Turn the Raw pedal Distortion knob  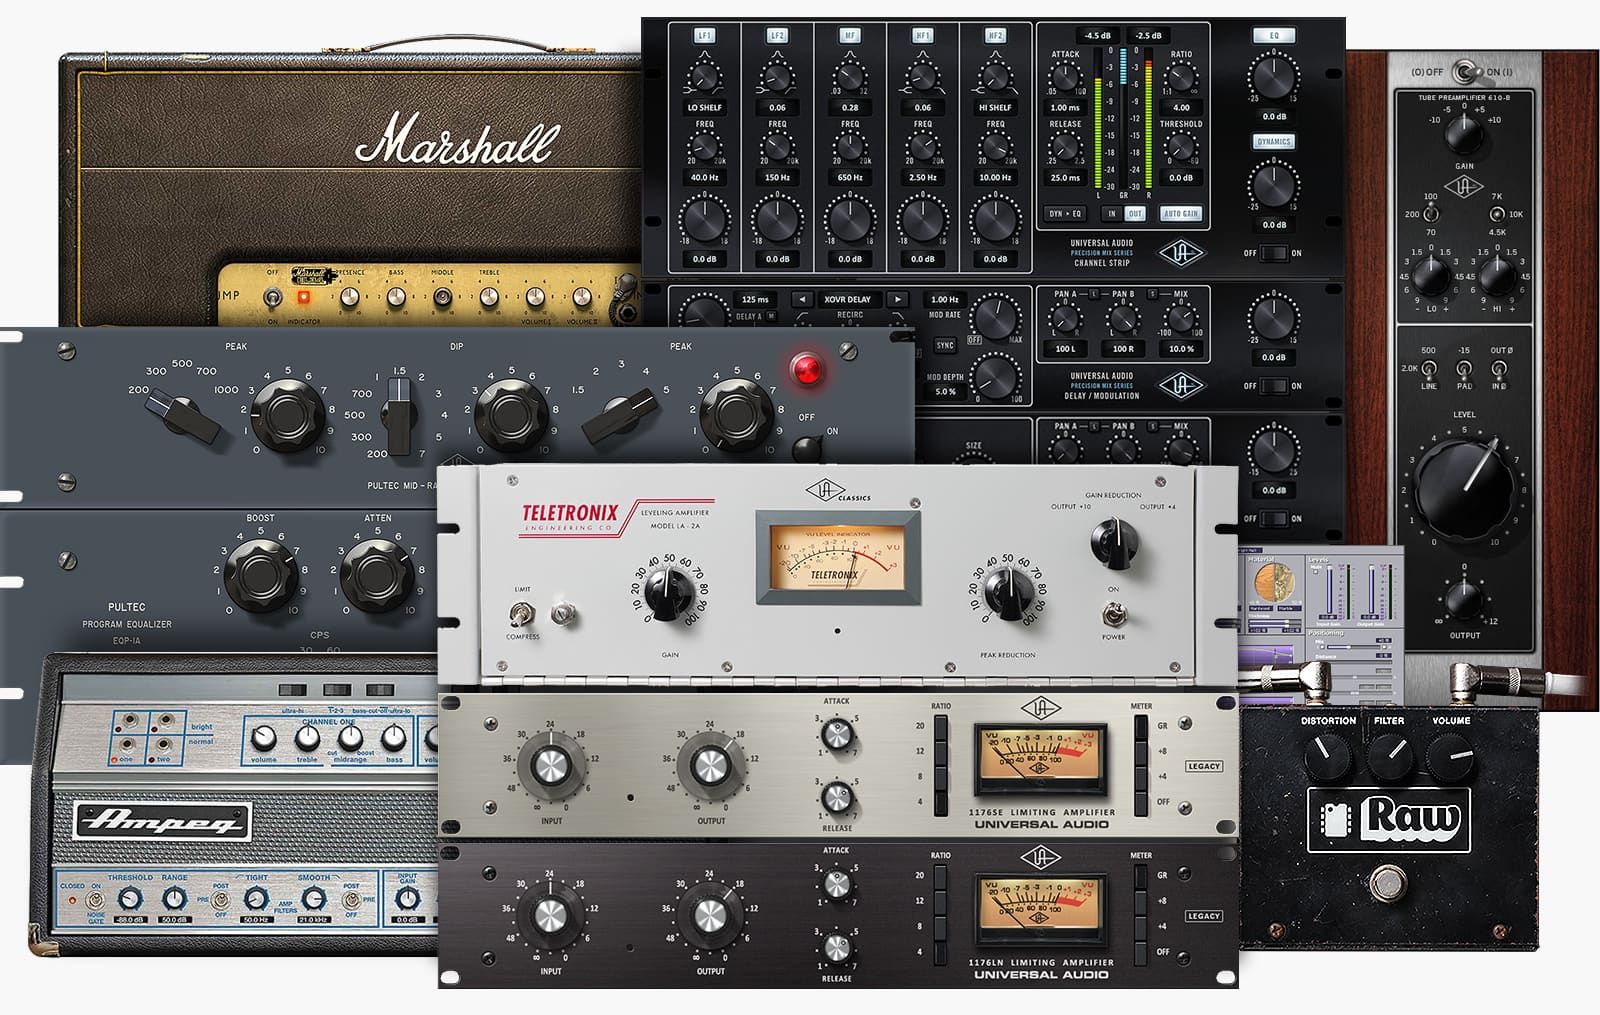point(1330,756)
